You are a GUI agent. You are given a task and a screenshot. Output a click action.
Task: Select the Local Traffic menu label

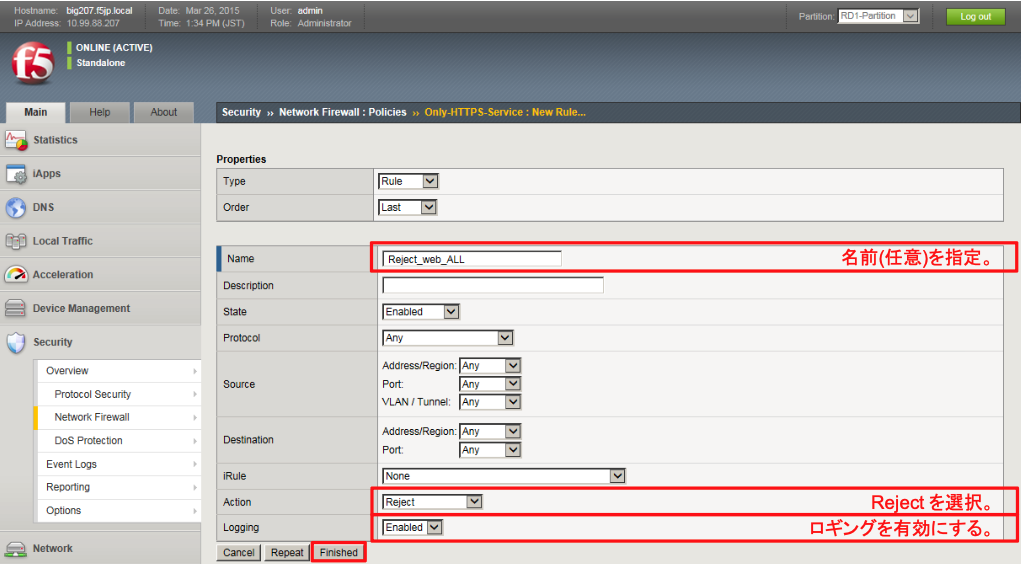[x=63, y=241]
